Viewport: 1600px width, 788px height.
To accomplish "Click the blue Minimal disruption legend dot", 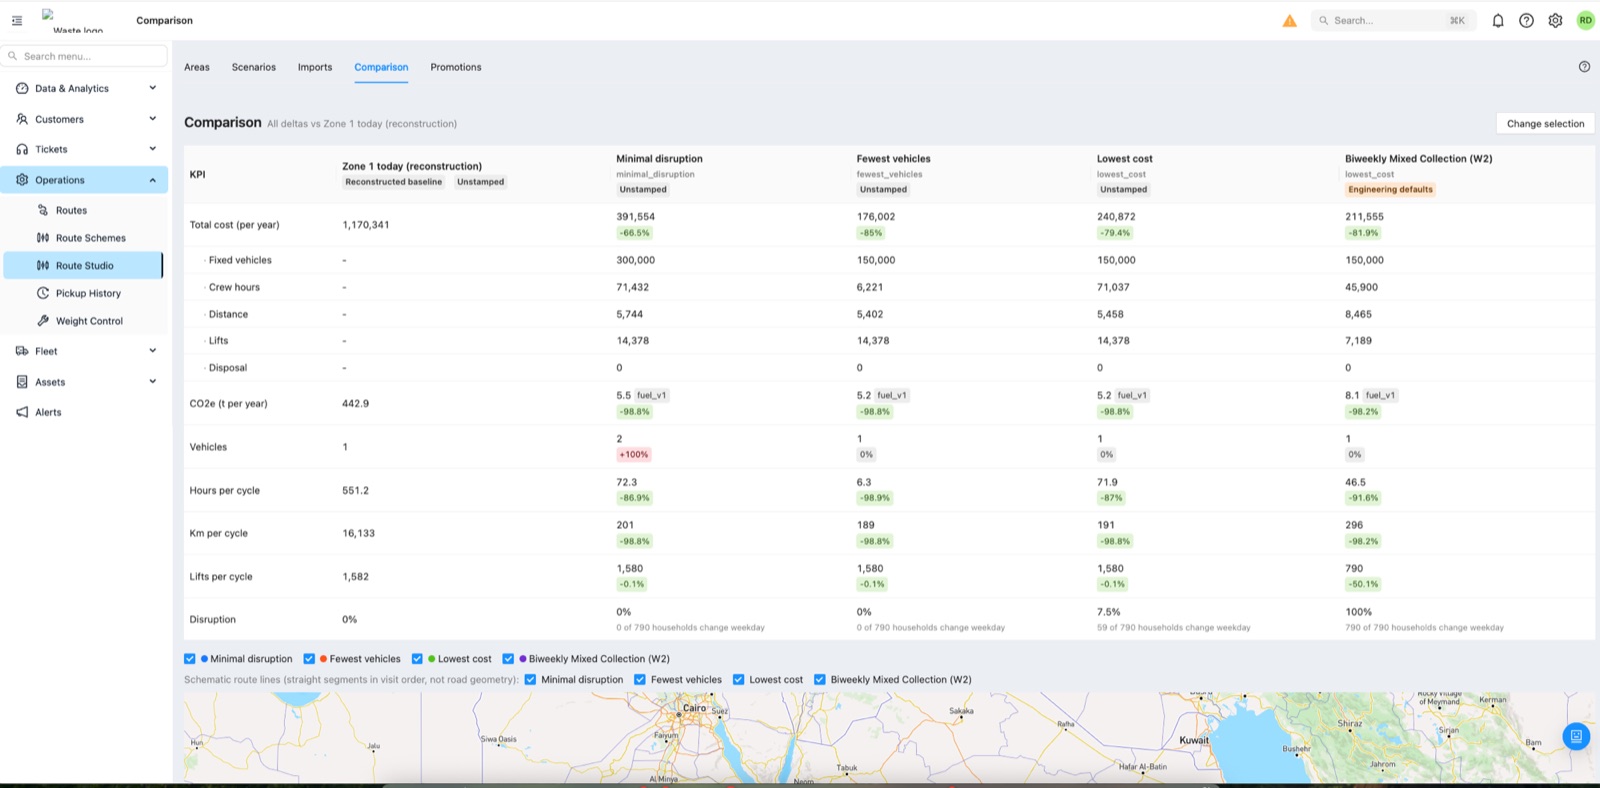I will (204, 659).
